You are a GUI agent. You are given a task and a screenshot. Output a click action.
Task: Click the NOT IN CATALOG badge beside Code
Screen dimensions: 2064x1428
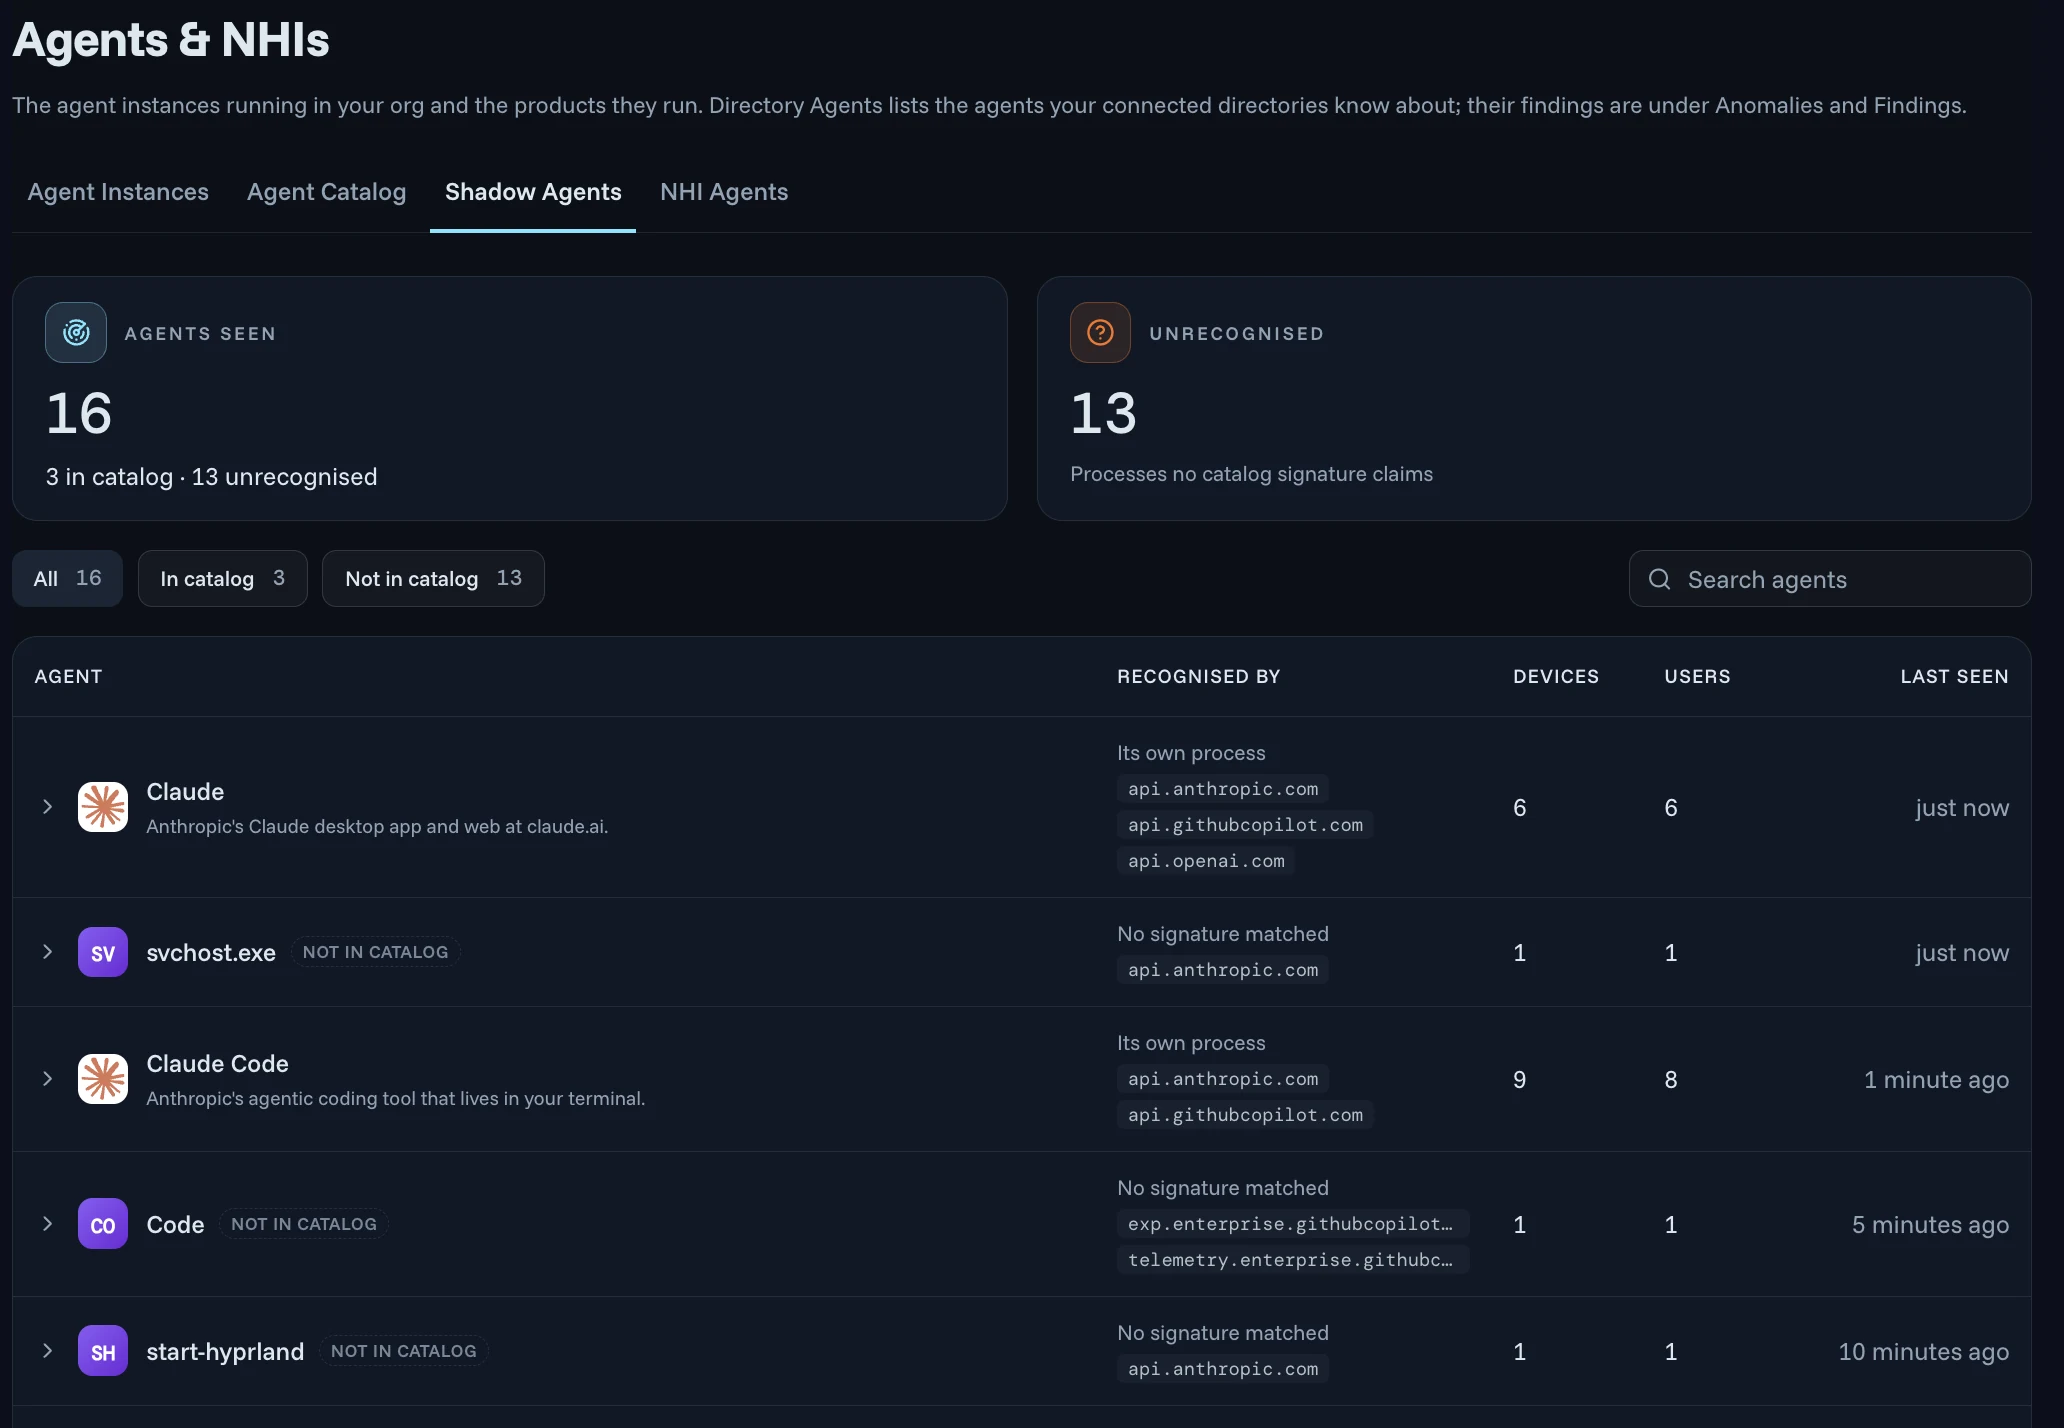tap(304, 1224)
